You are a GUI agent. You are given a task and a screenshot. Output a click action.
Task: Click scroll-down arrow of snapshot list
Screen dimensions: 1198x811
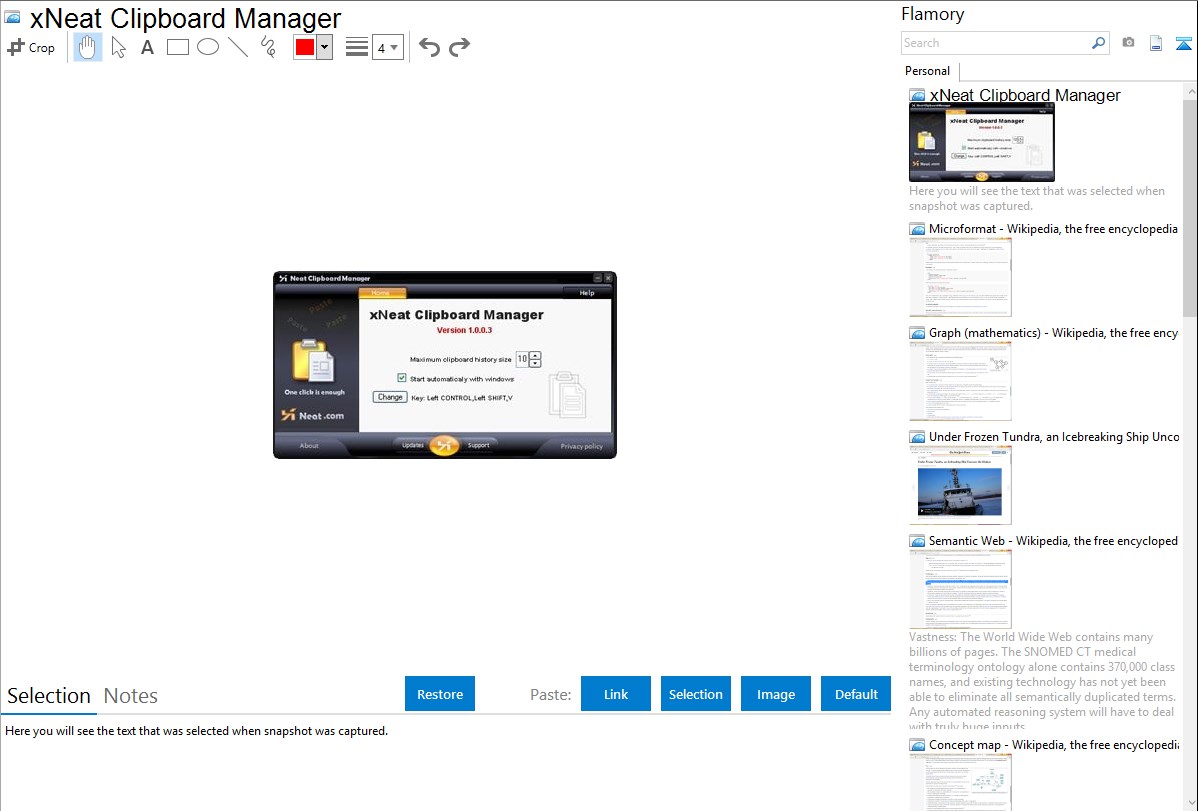coord(1190,803)
